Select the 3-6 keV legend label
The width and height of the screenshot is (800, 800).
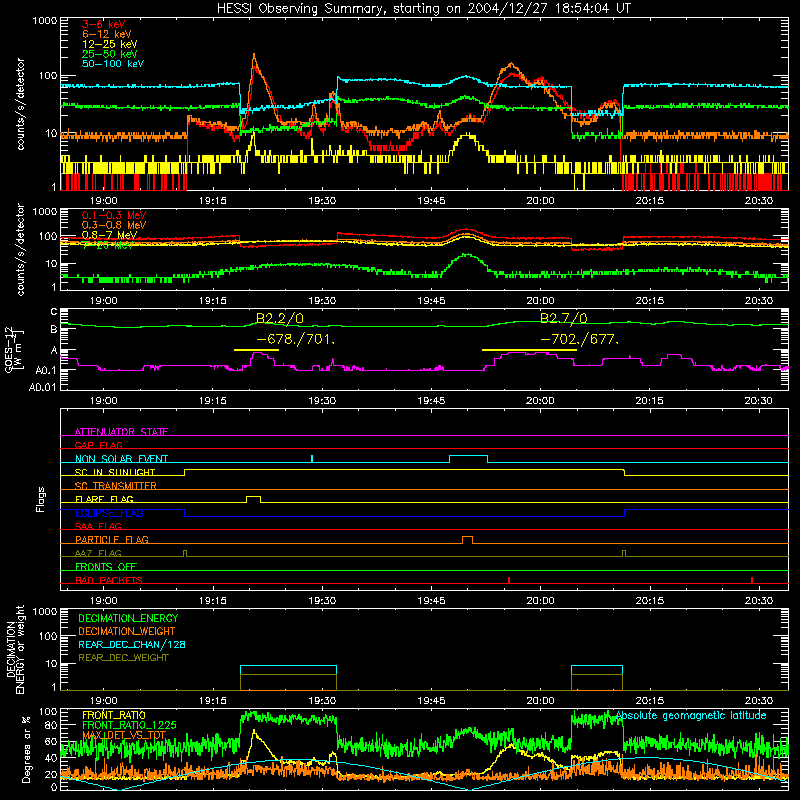click(103, 24)
